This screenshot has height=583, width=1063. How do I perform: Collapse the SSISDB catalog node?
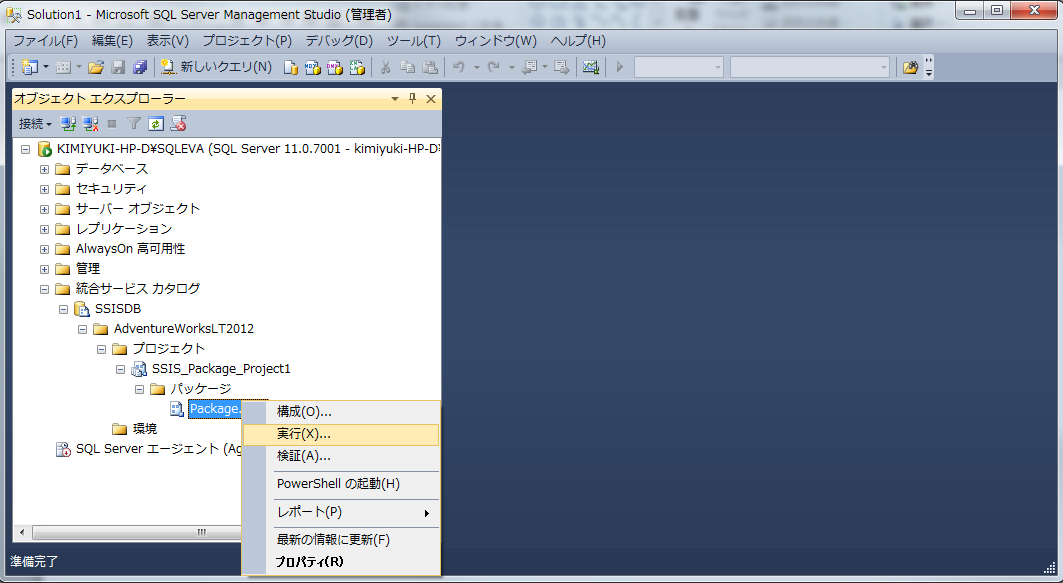click(x=63, y=309)
